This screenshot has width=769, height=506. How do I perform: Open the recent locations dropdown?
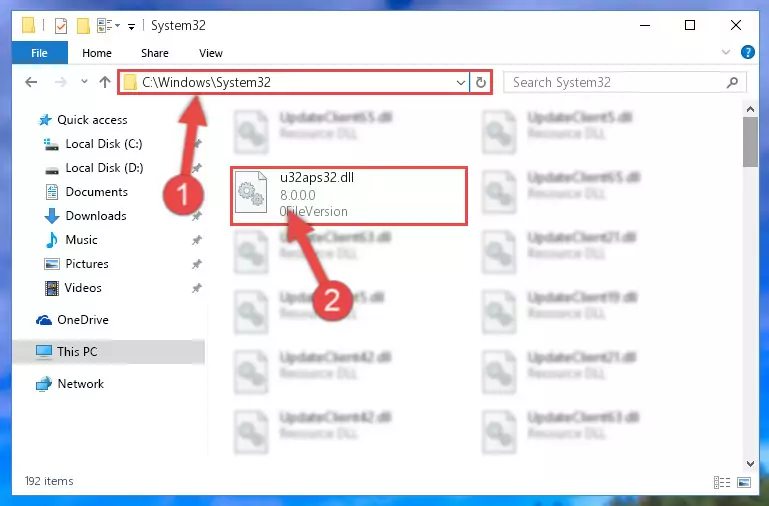84,82
